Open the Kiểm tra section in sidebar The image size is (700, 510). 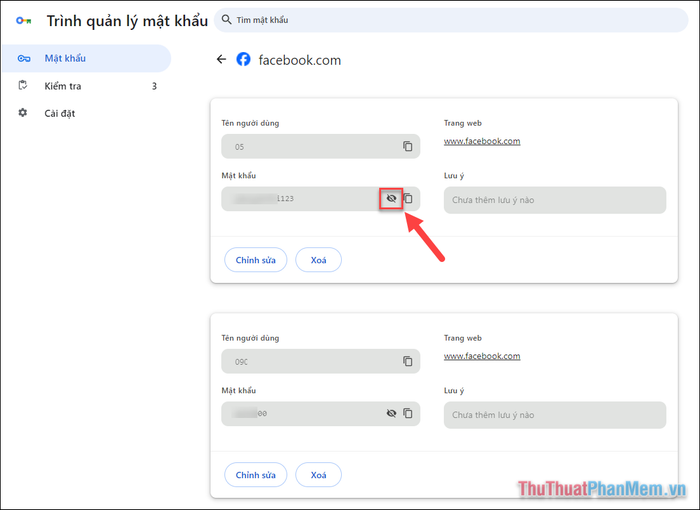point(63,86)
